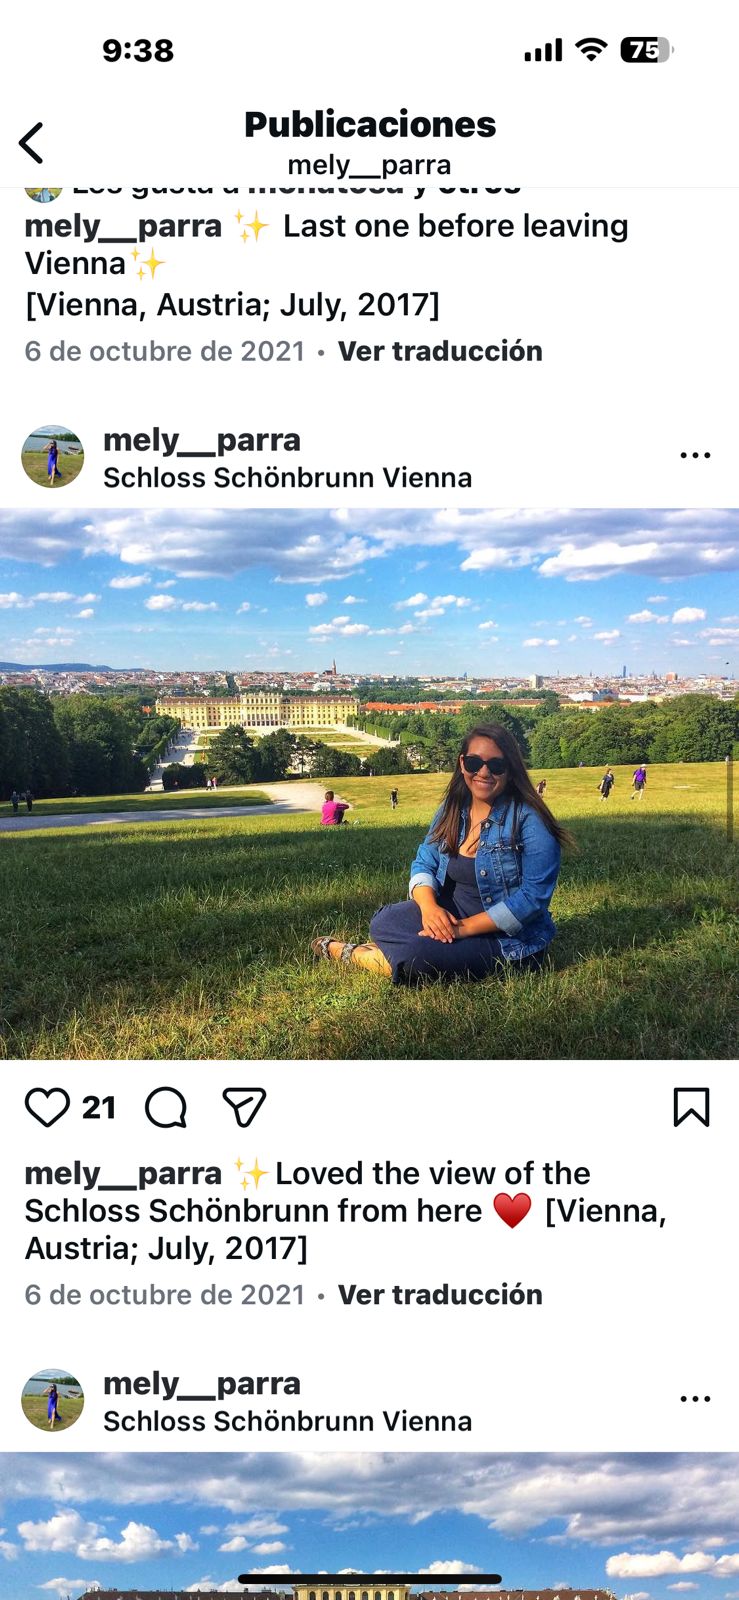Like the Schönbrunn post with the heart icon

pos(47,1108)
